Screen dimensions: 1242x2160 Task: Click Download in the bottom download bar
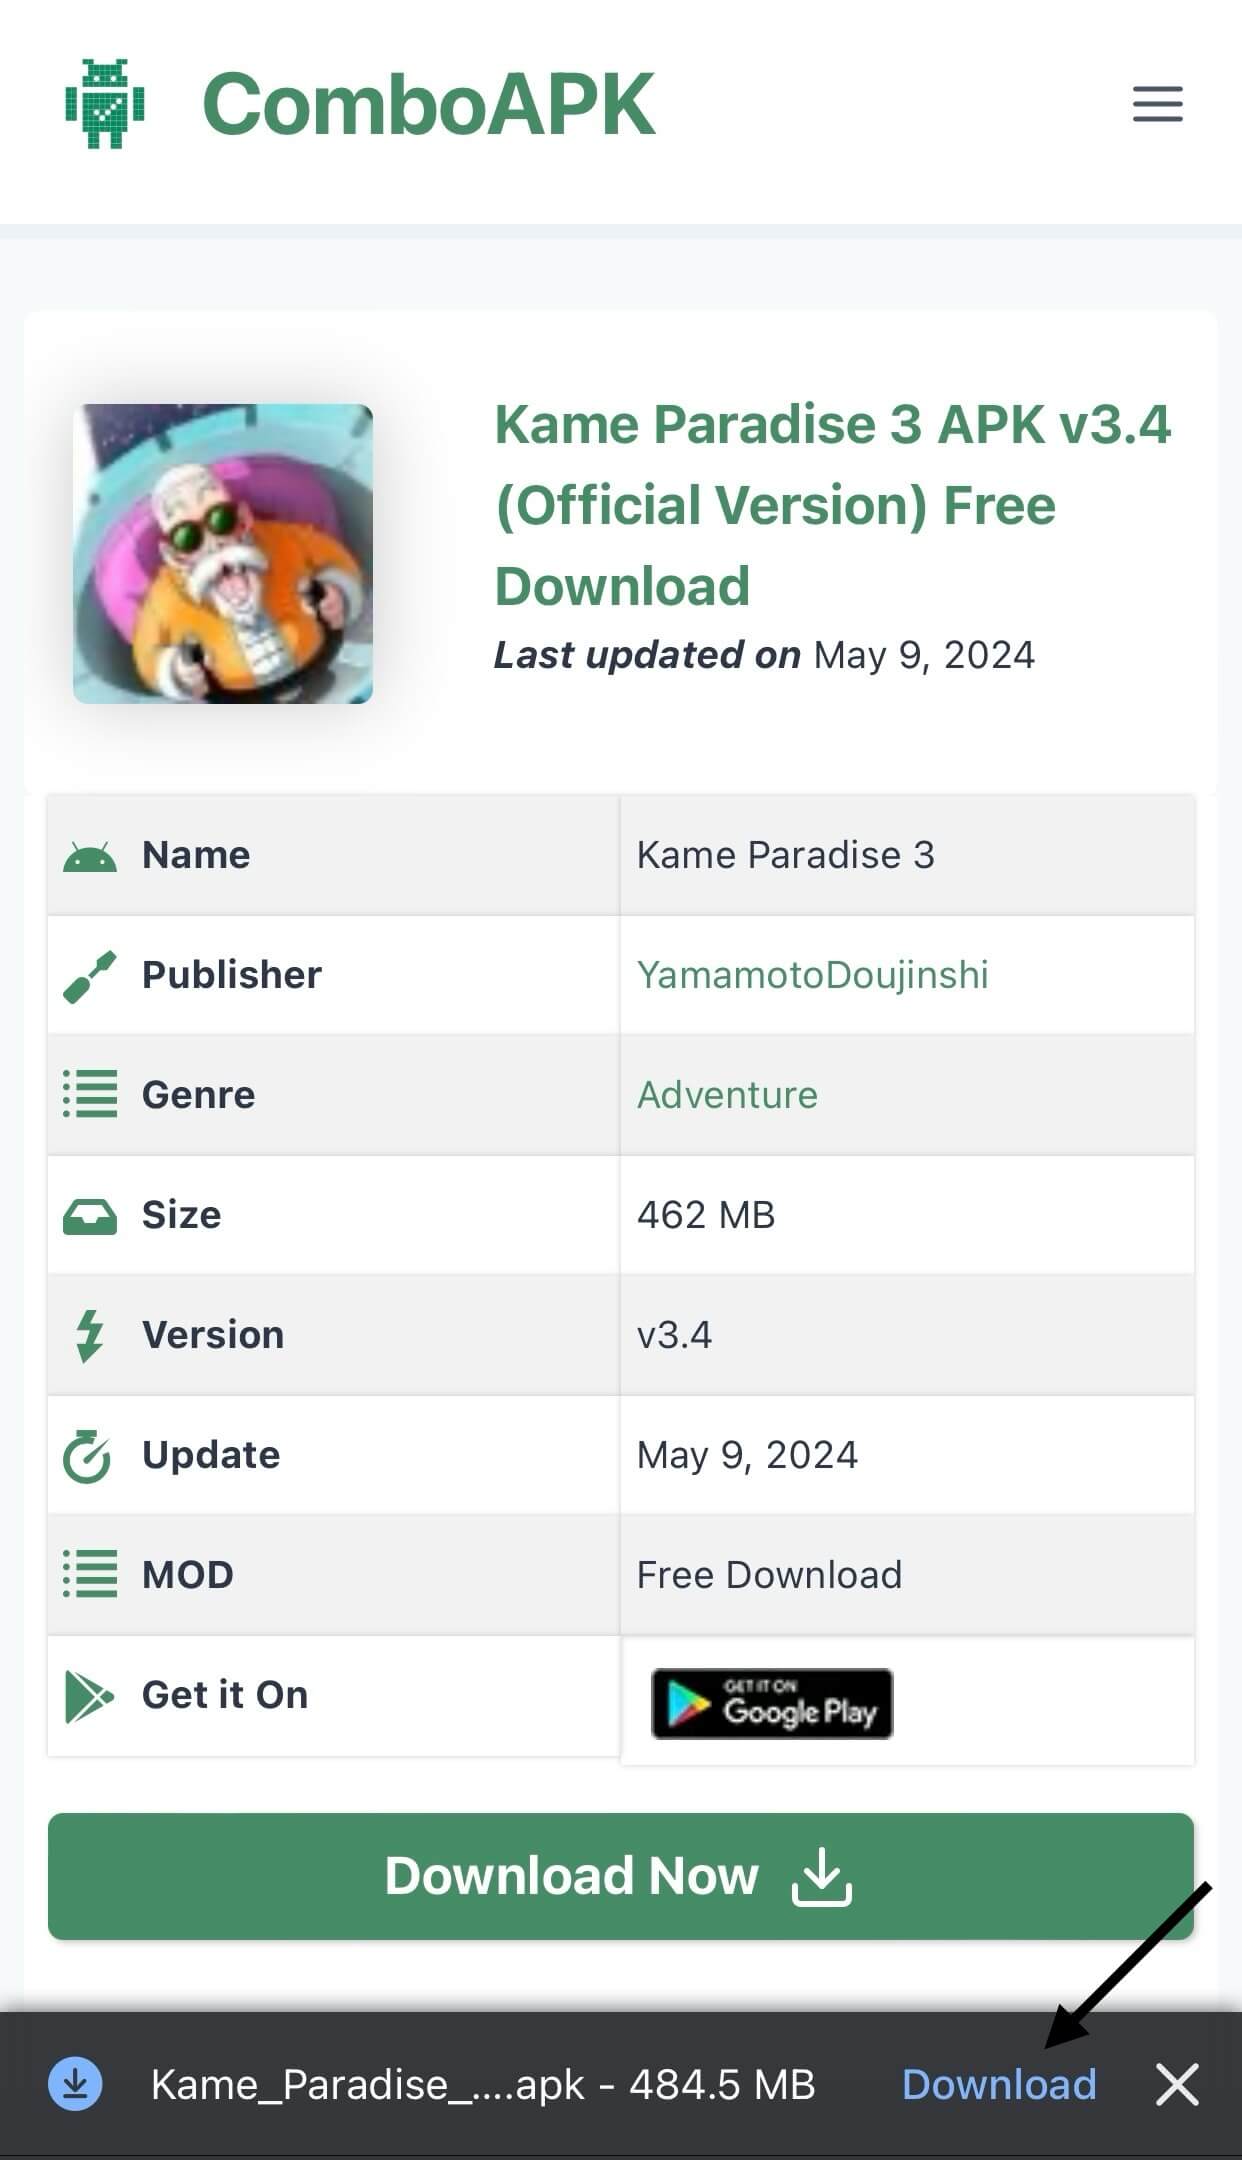pos(999,2085)
